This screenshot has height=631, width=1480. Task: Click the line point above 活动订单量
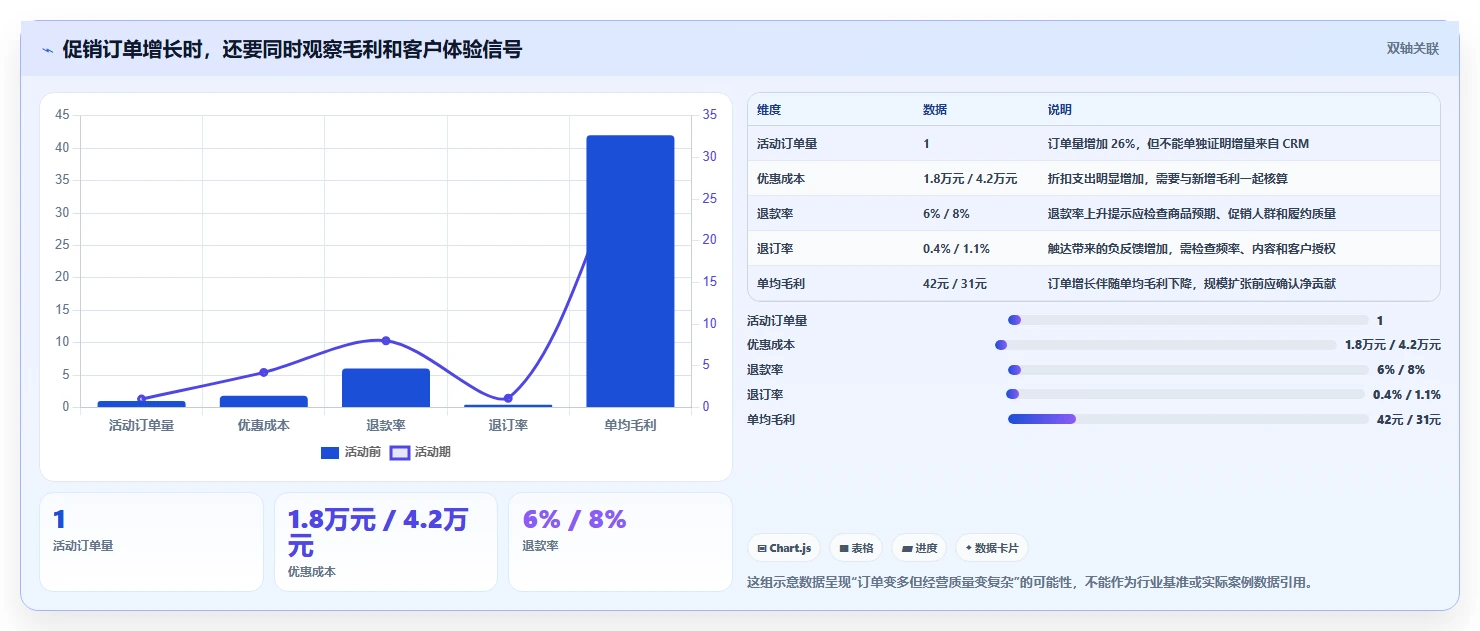141,399
